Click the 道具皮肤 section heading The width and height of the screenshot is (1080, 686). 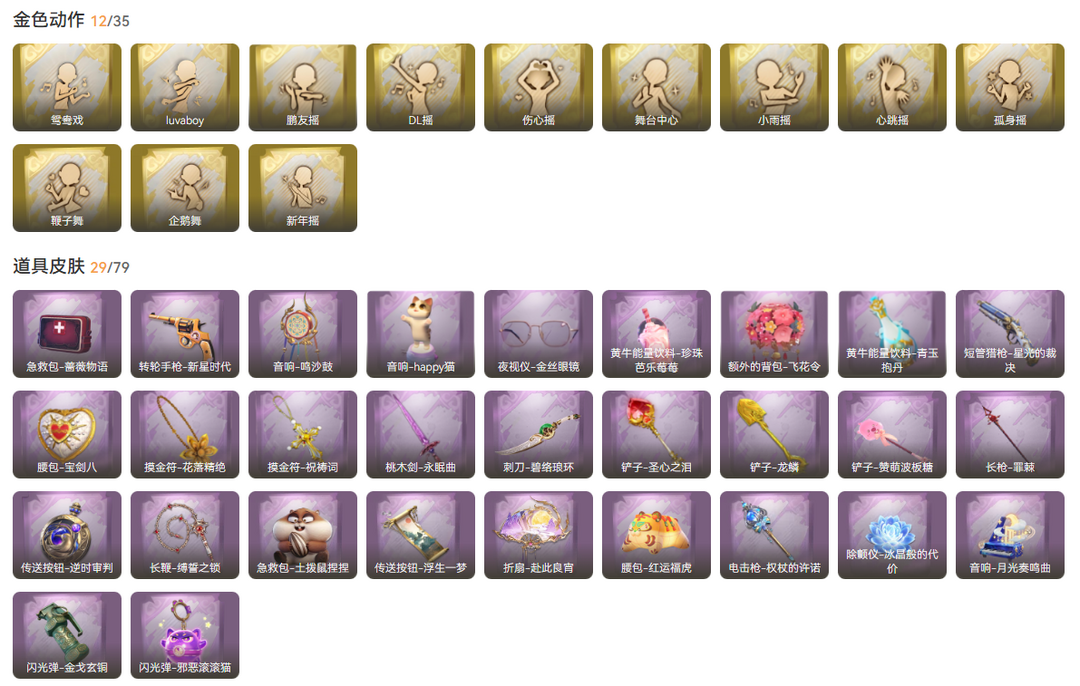(x=49, y=267)
